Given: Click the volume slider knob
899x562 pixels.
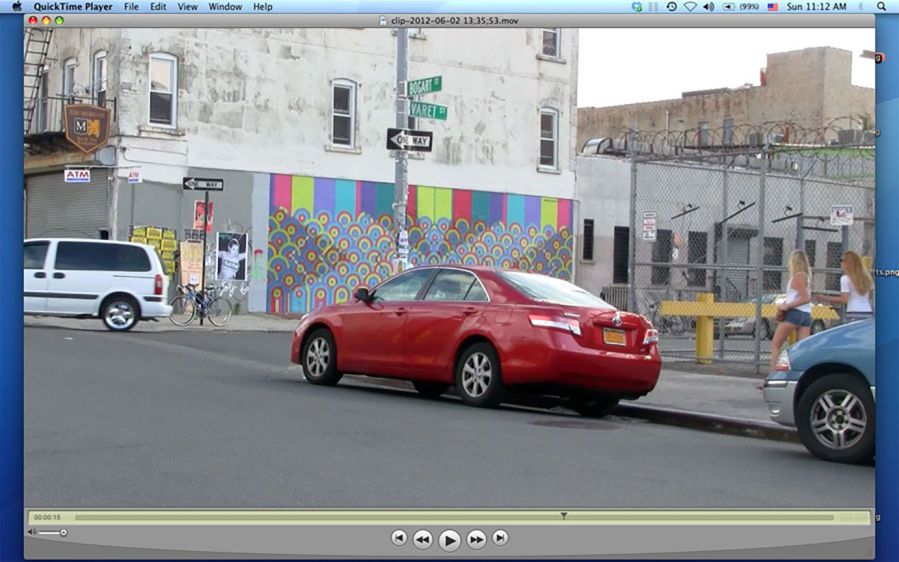Looking at the screenshot, I should coord(64,532).
